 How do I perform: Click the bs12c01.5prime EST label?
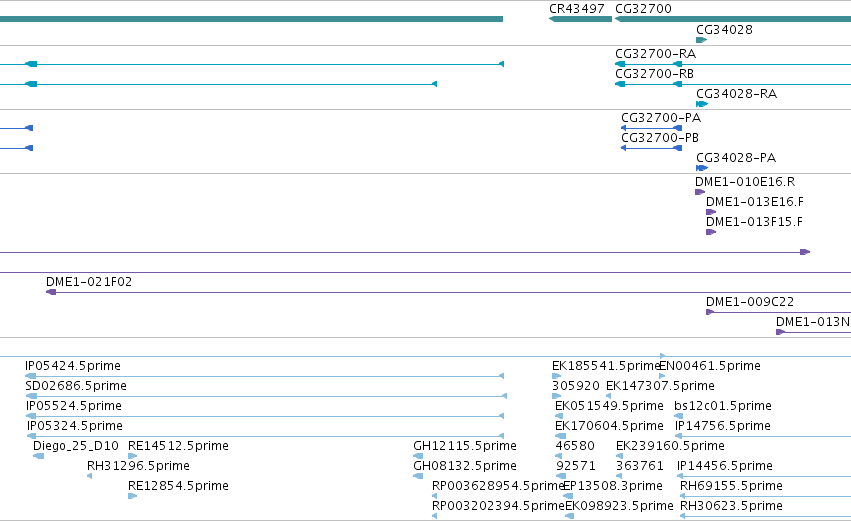pos(723,406)
